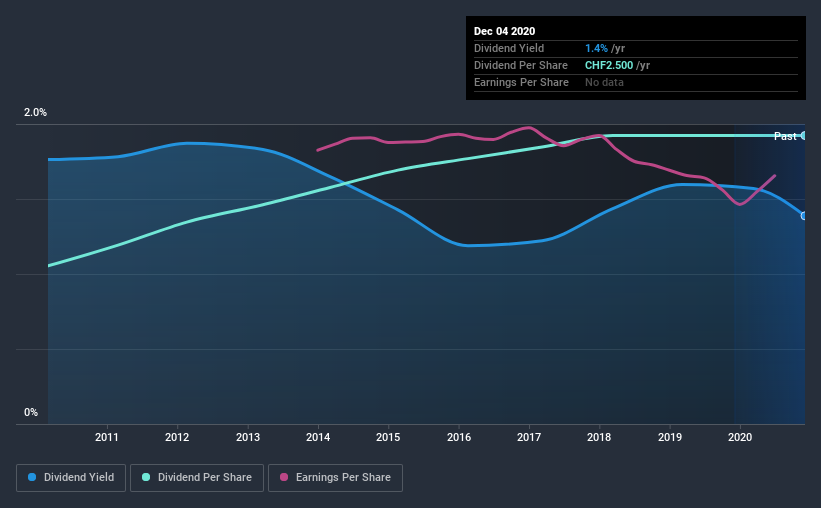Click the teal Dividend Per Share legend dot
Image resolution: width=821 pixels, height=508 pixels.
click(146, 477)
